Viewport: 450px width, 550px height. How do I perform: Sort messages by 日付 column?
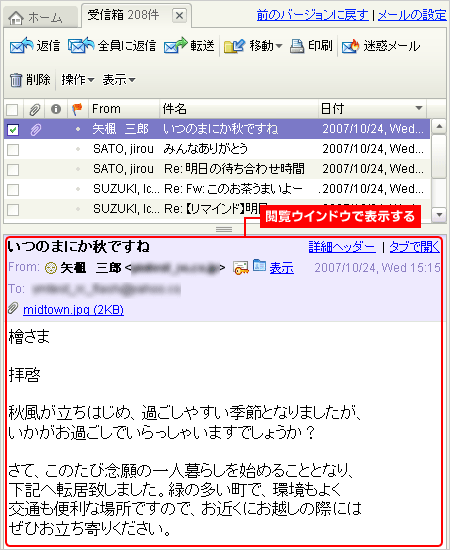click(332, 109)
